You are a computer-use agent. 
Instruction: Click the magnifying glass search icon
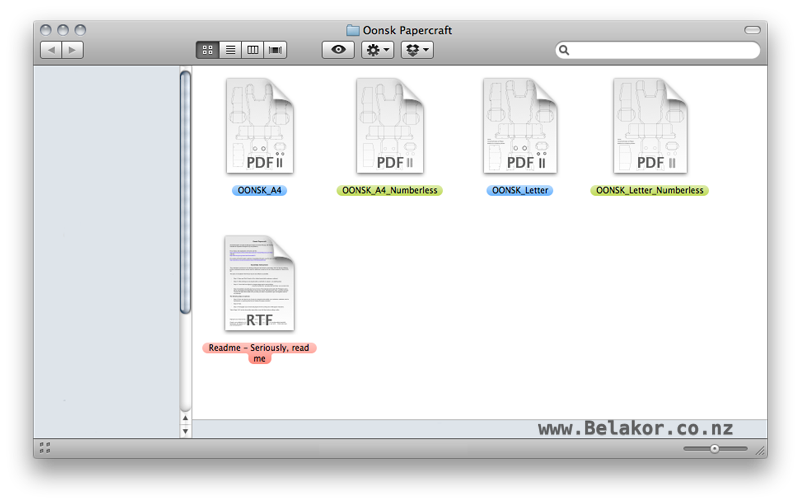[564, 49]
